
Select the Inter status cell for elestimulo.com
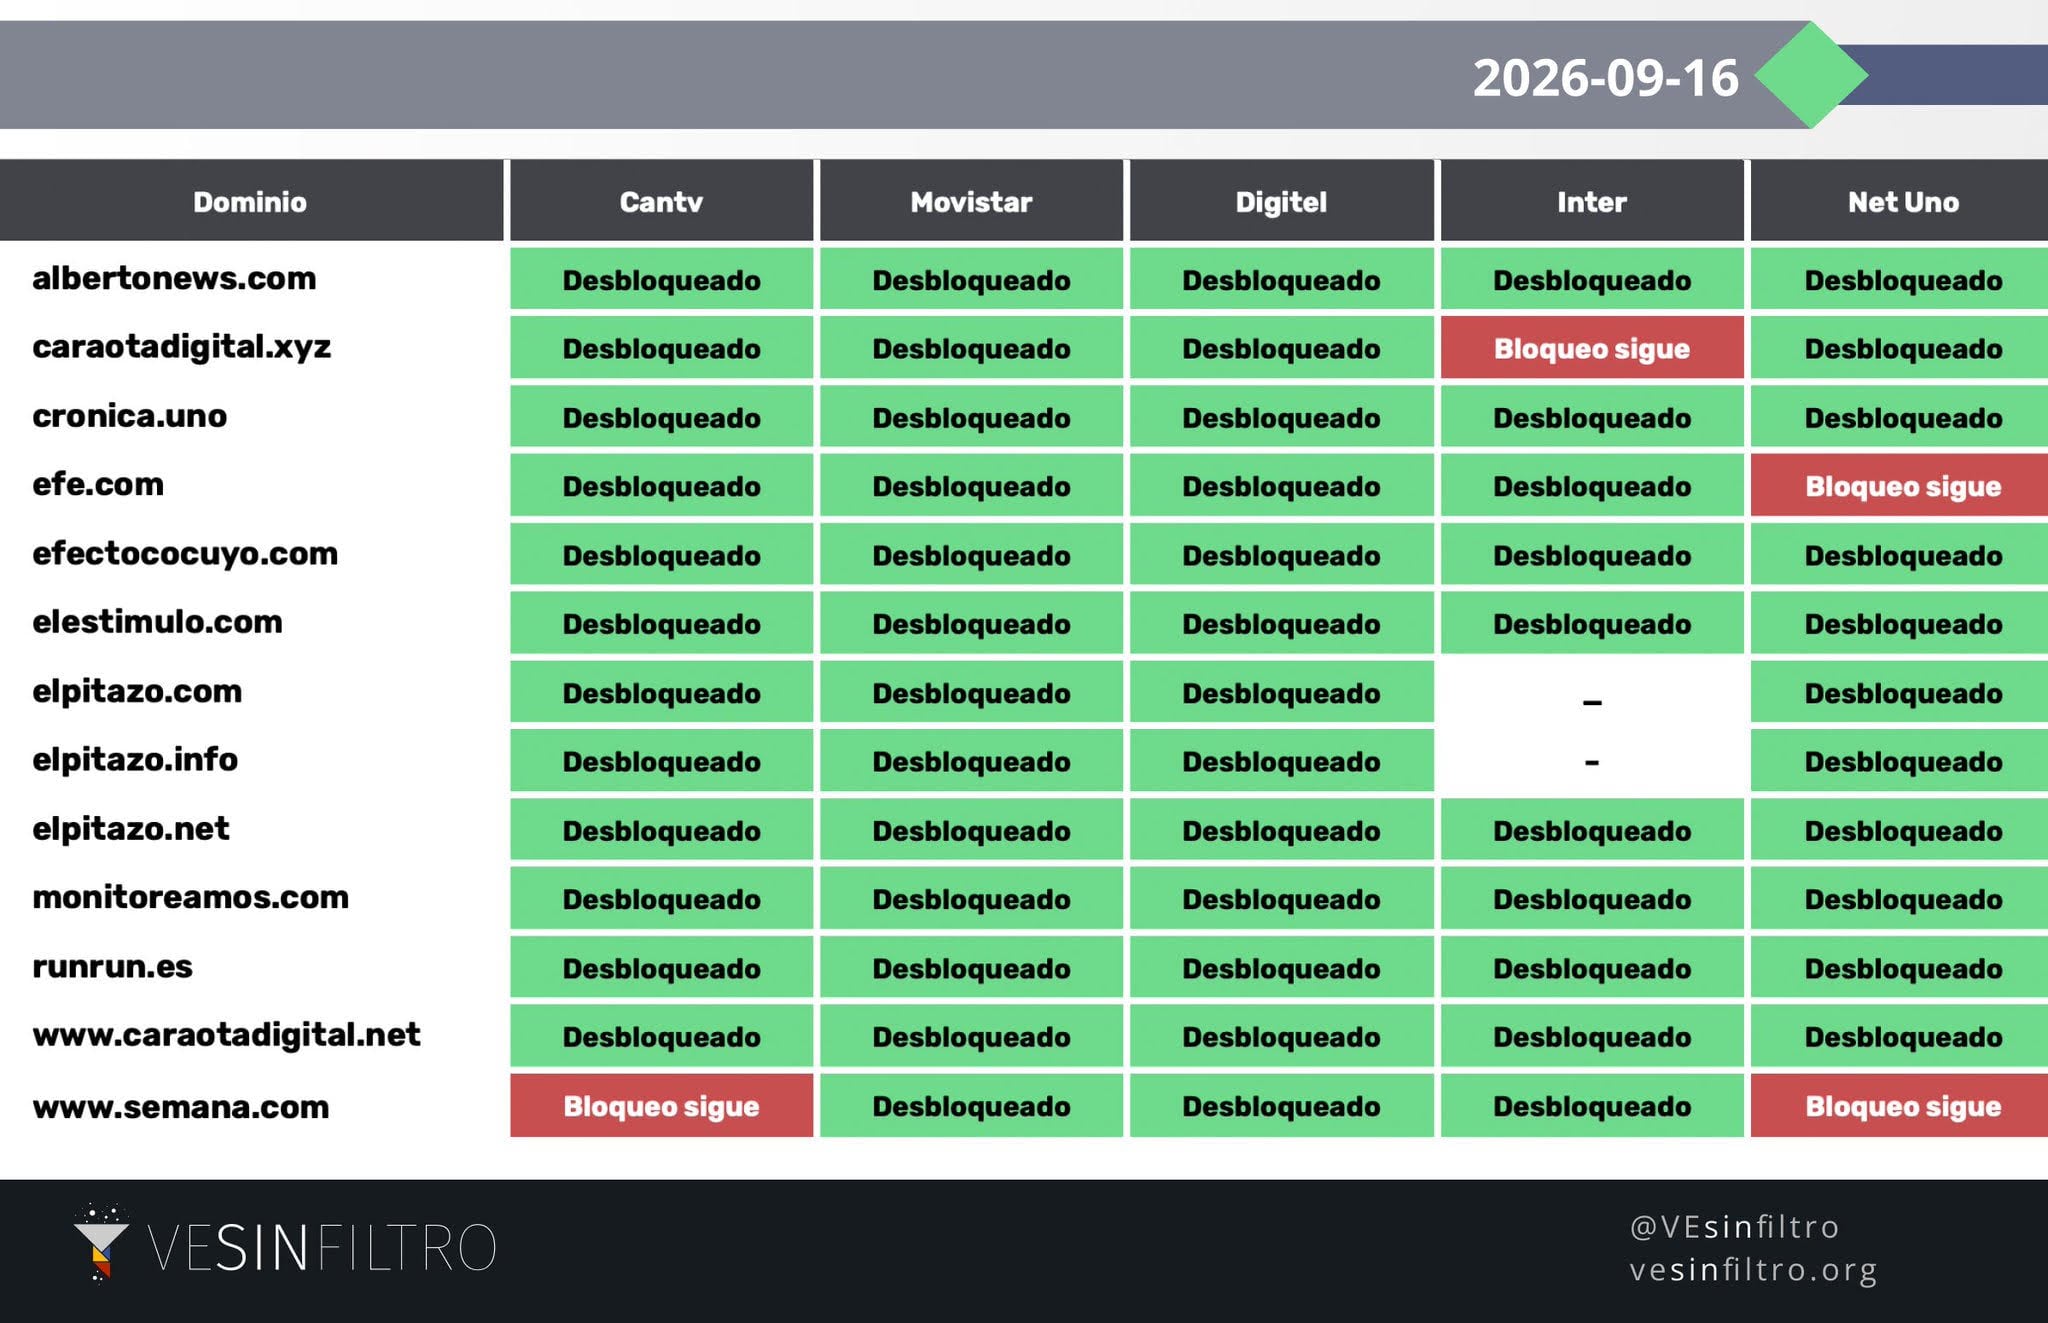click(1592, 624)
